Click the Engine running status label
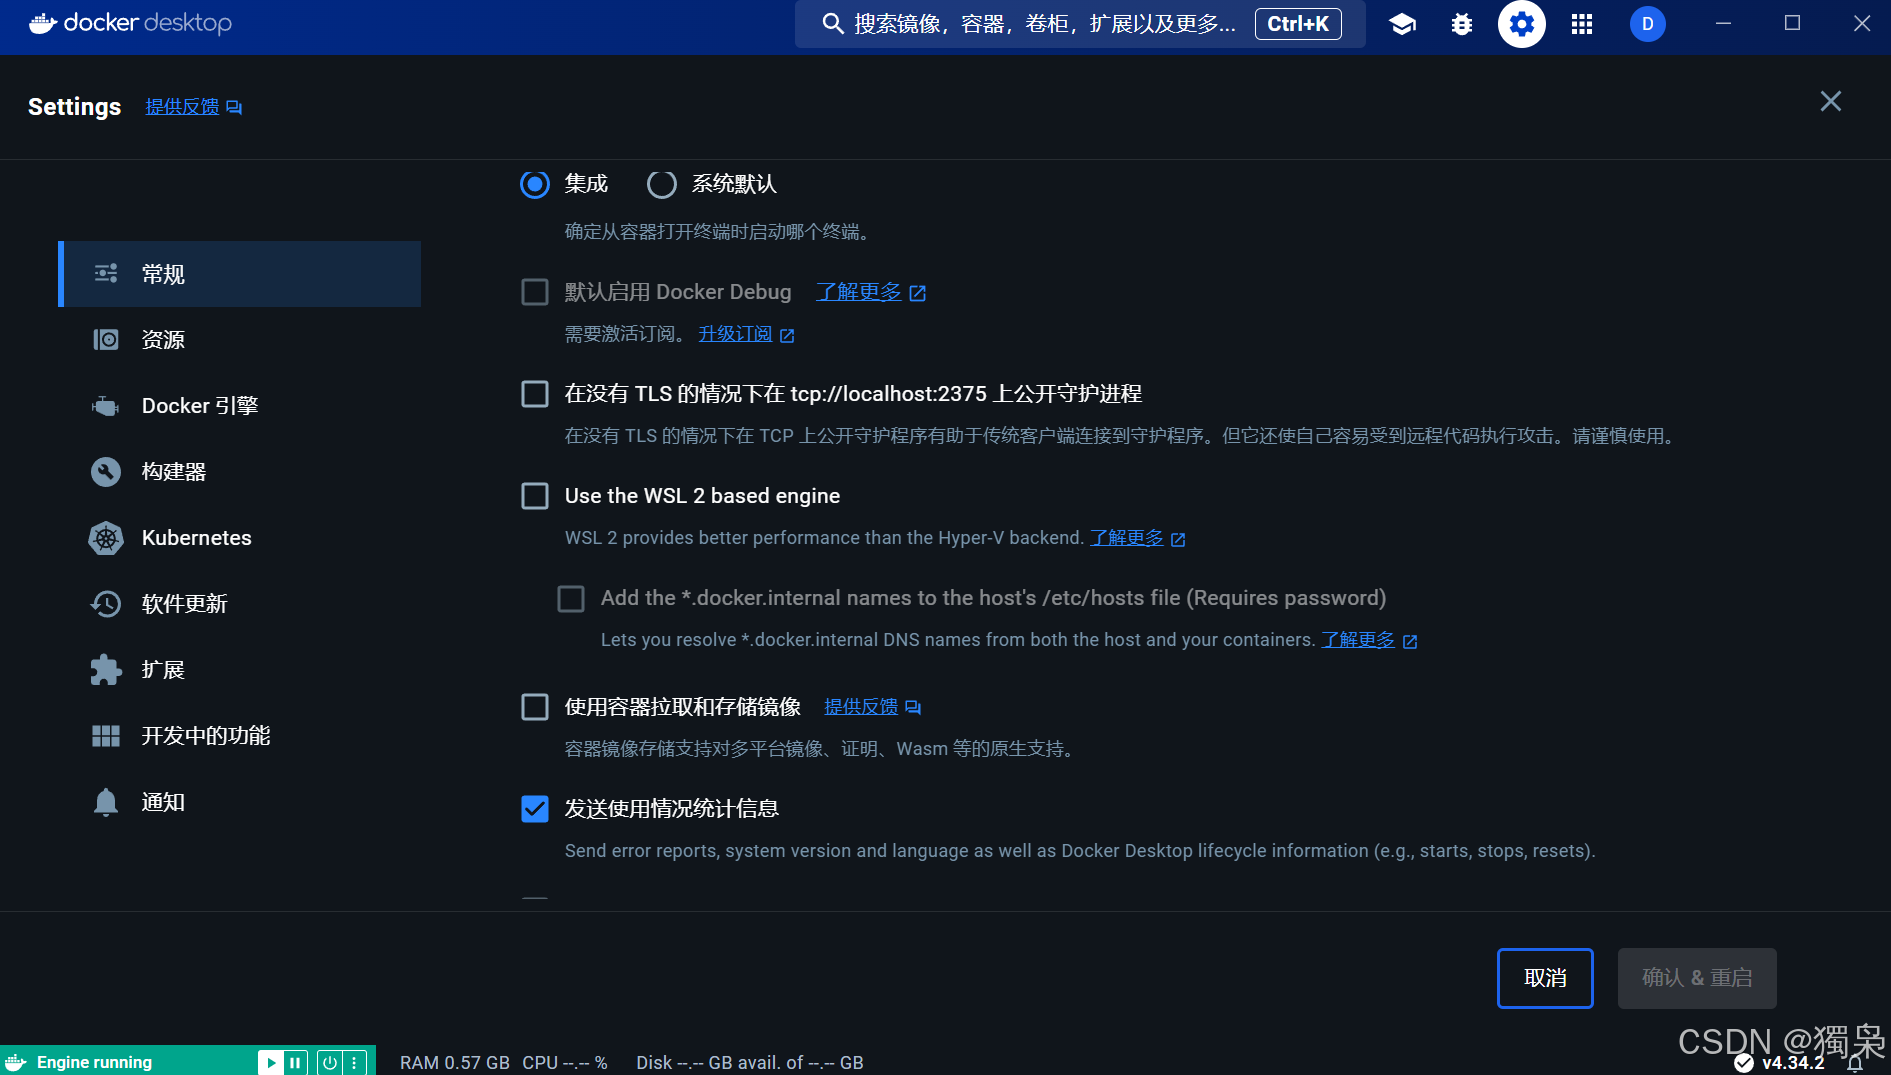1891x1075 pixels. pyautogui.click(x=94, y=1062)
